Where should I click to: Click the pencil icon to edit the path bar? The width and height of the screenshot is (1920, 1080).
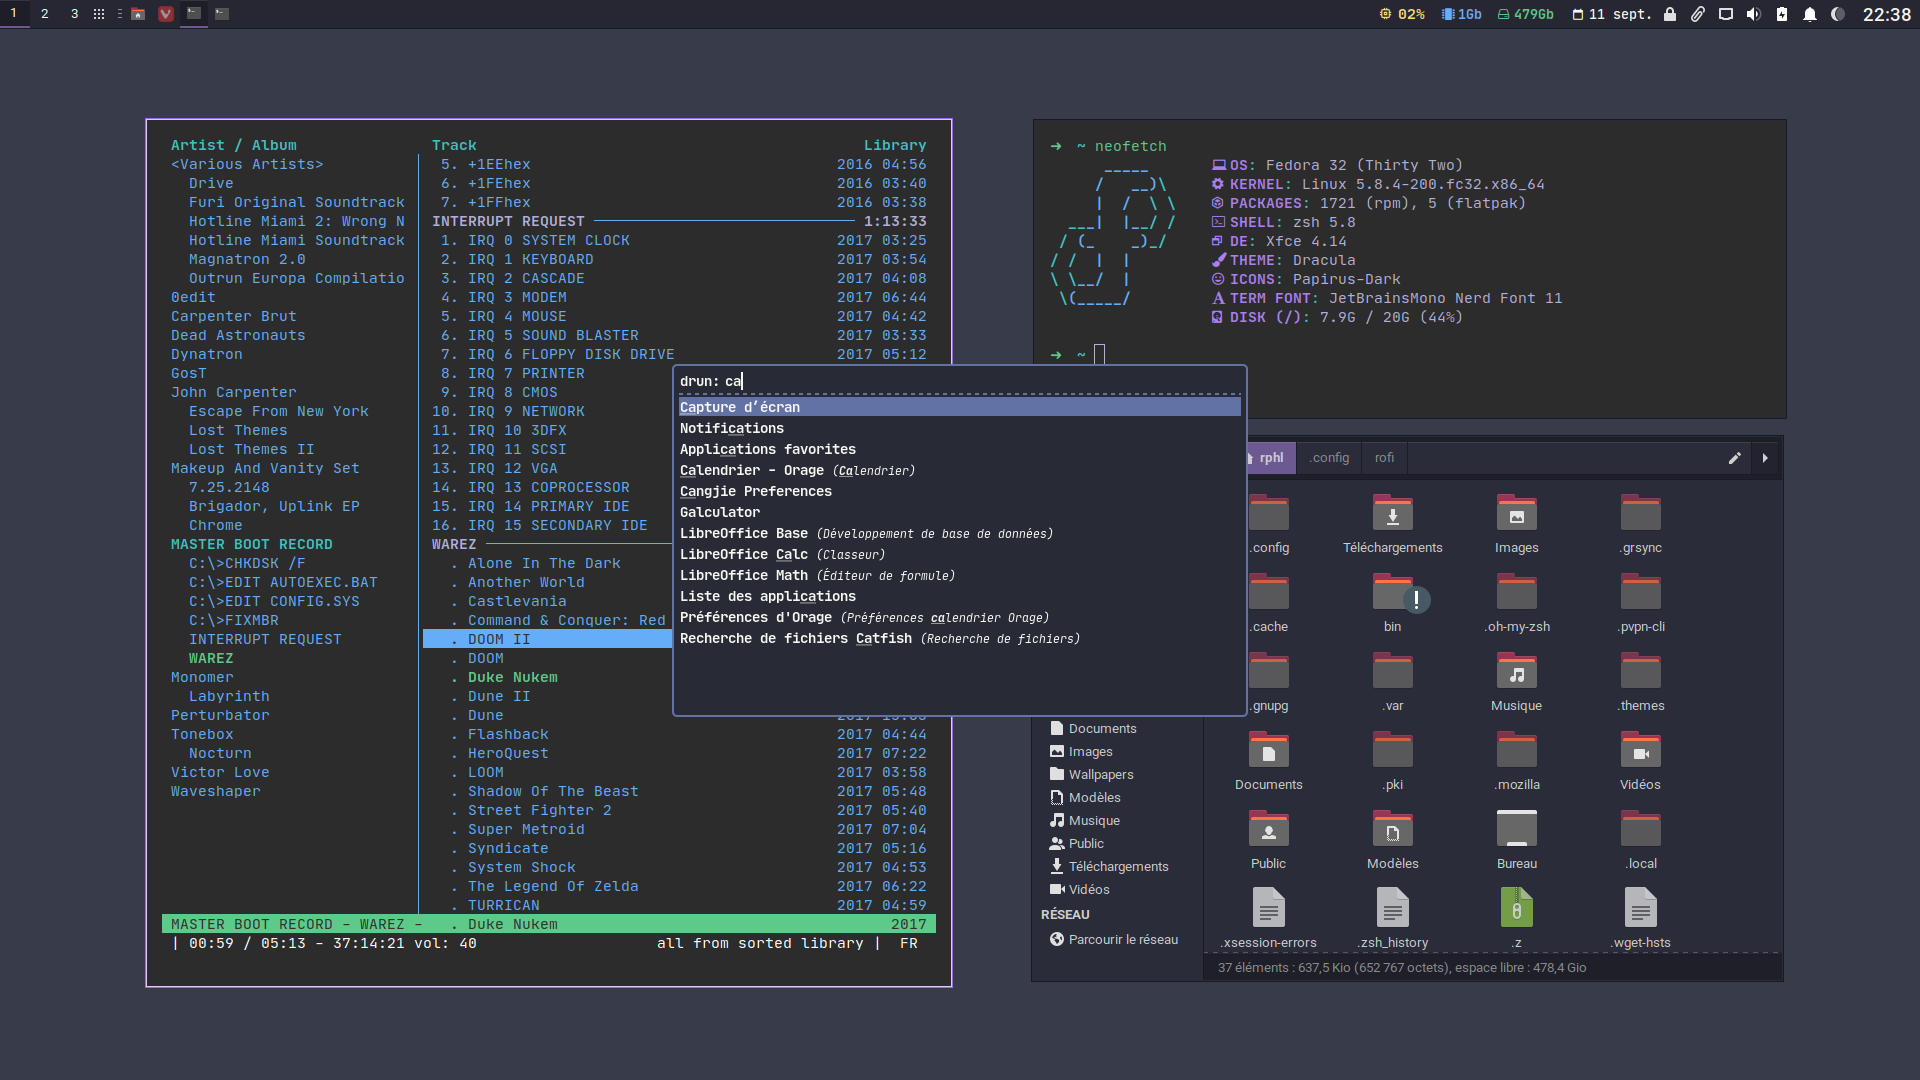[x=1737, y=458]
